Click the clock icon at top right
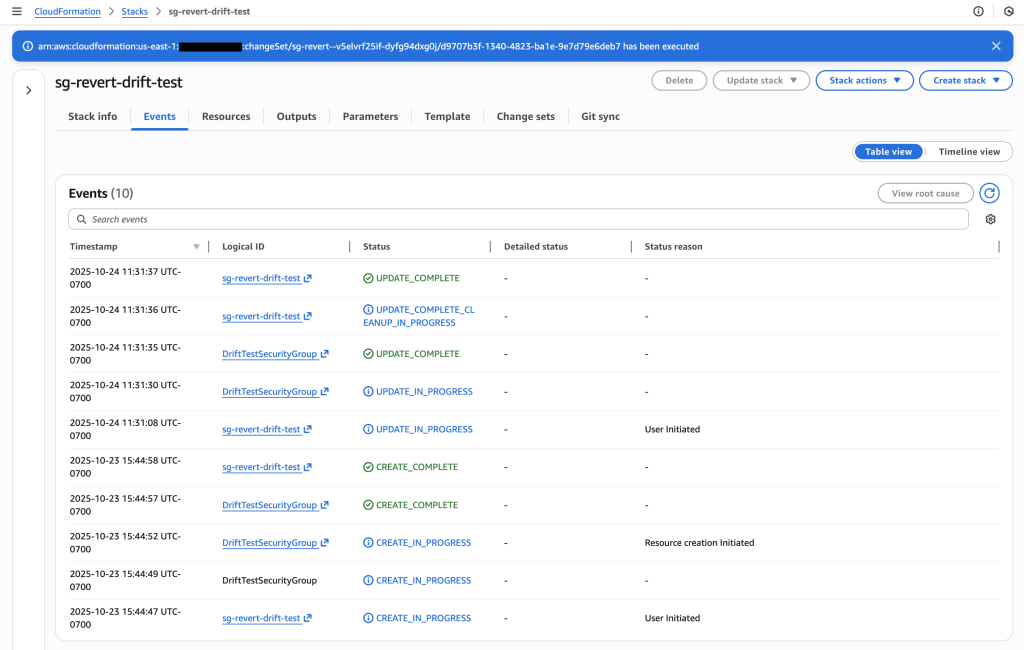The height and width of the screenshot is (650, 1024). tap(1008, 11)
